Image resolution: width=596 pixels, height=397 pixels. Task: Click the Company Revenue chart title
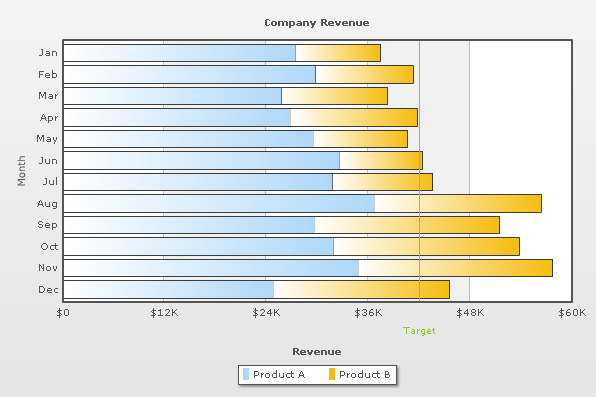tap(317, 23)
